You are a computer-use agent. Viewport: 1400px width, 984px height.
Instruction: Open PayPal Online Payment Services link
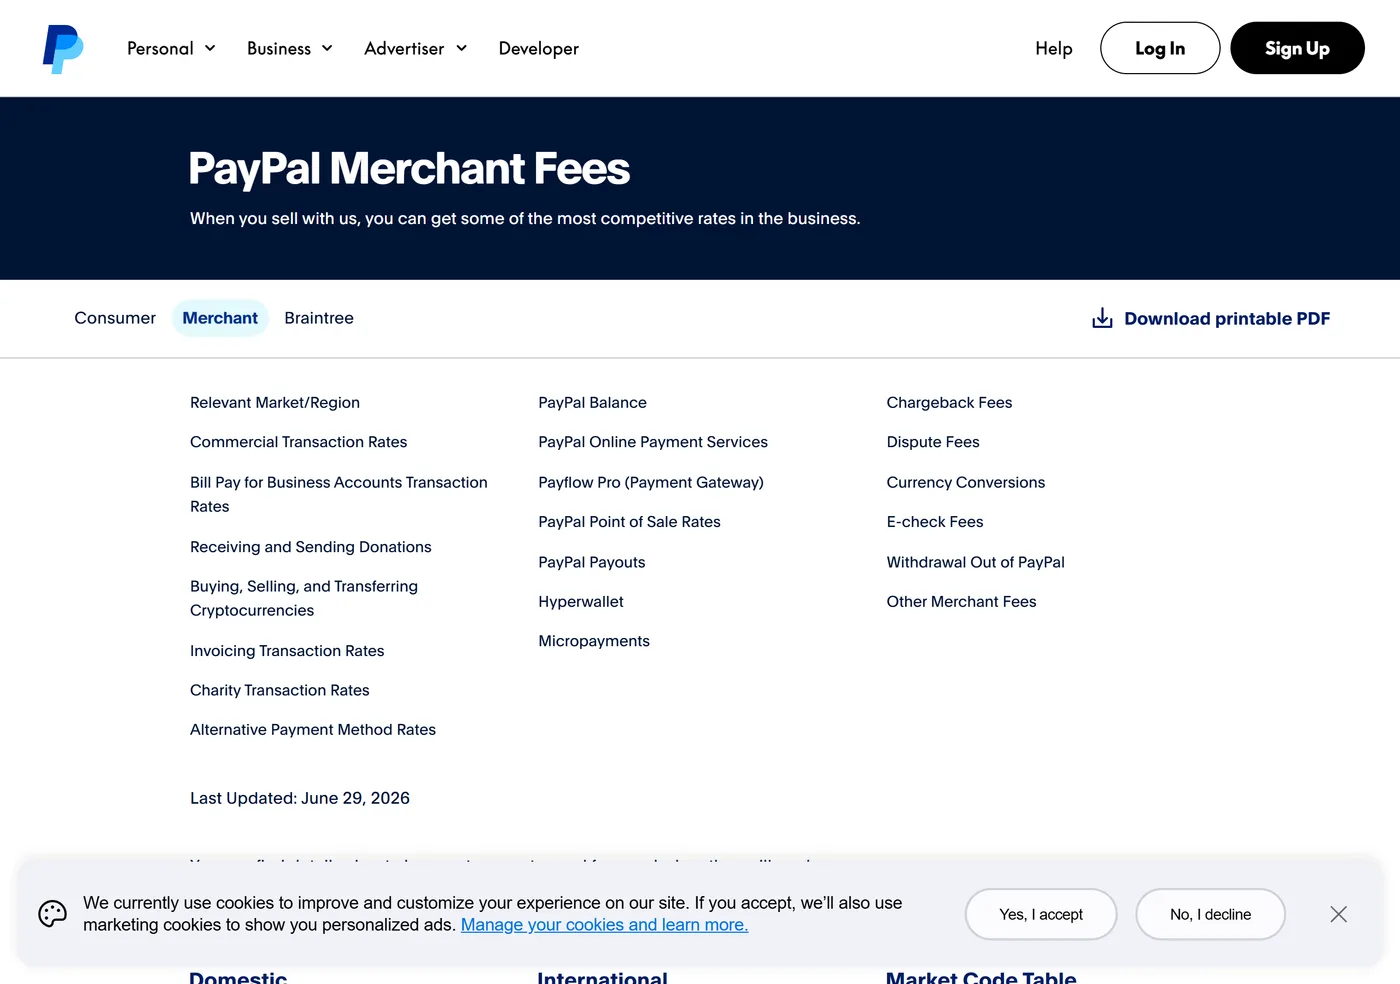click(653, 442)
